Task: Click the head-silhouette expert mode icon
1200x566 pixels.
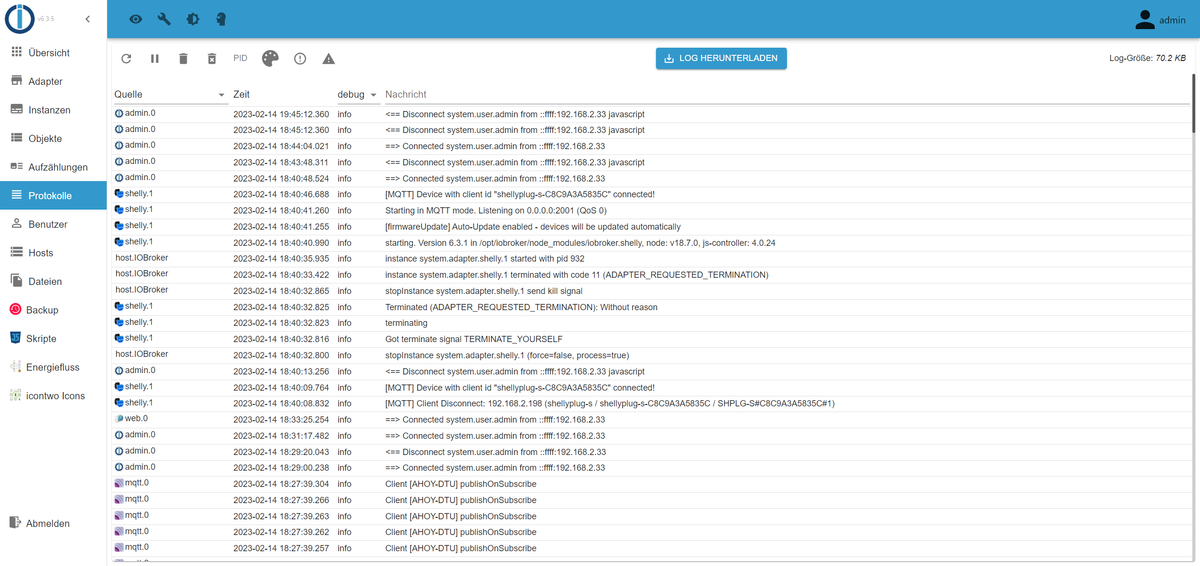Action: pos(220,19)
